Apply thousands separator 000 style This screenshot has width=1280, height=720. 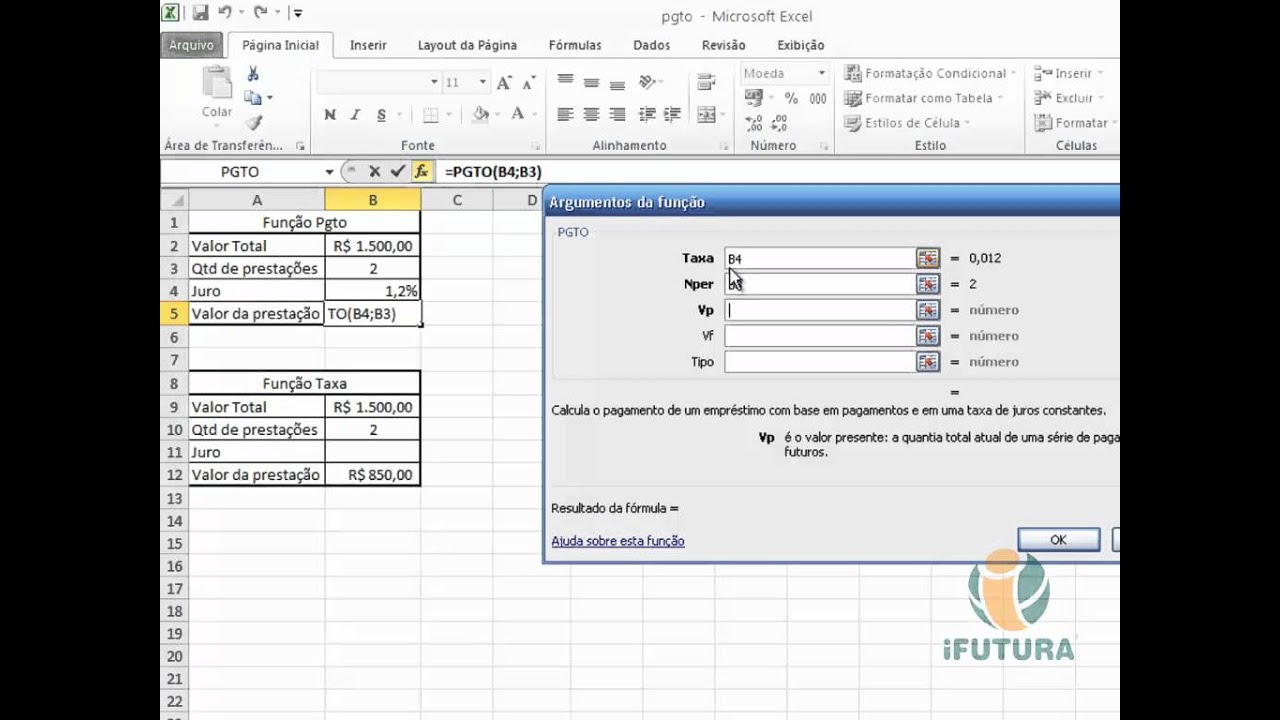click(818, 98)
